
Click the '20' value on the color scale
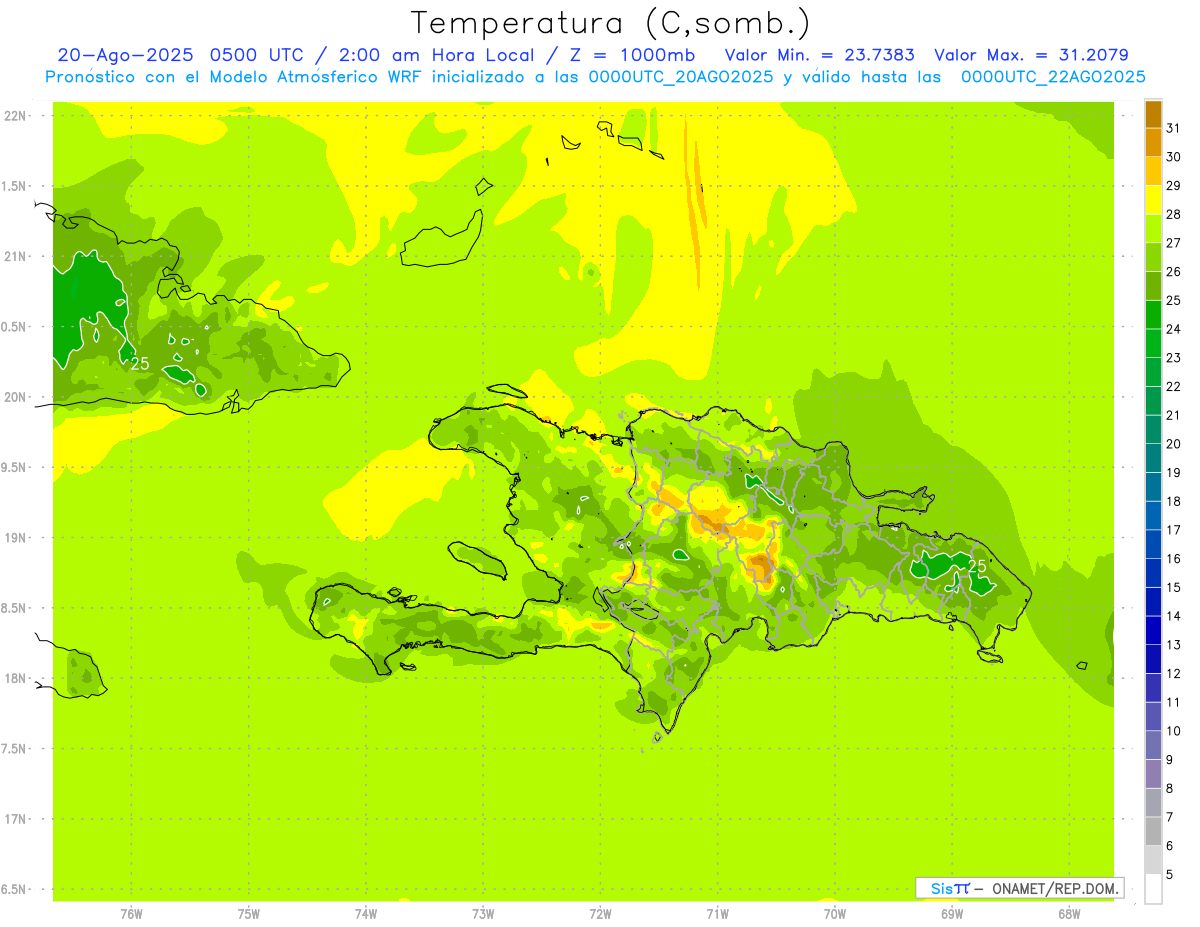(1174, 443)
